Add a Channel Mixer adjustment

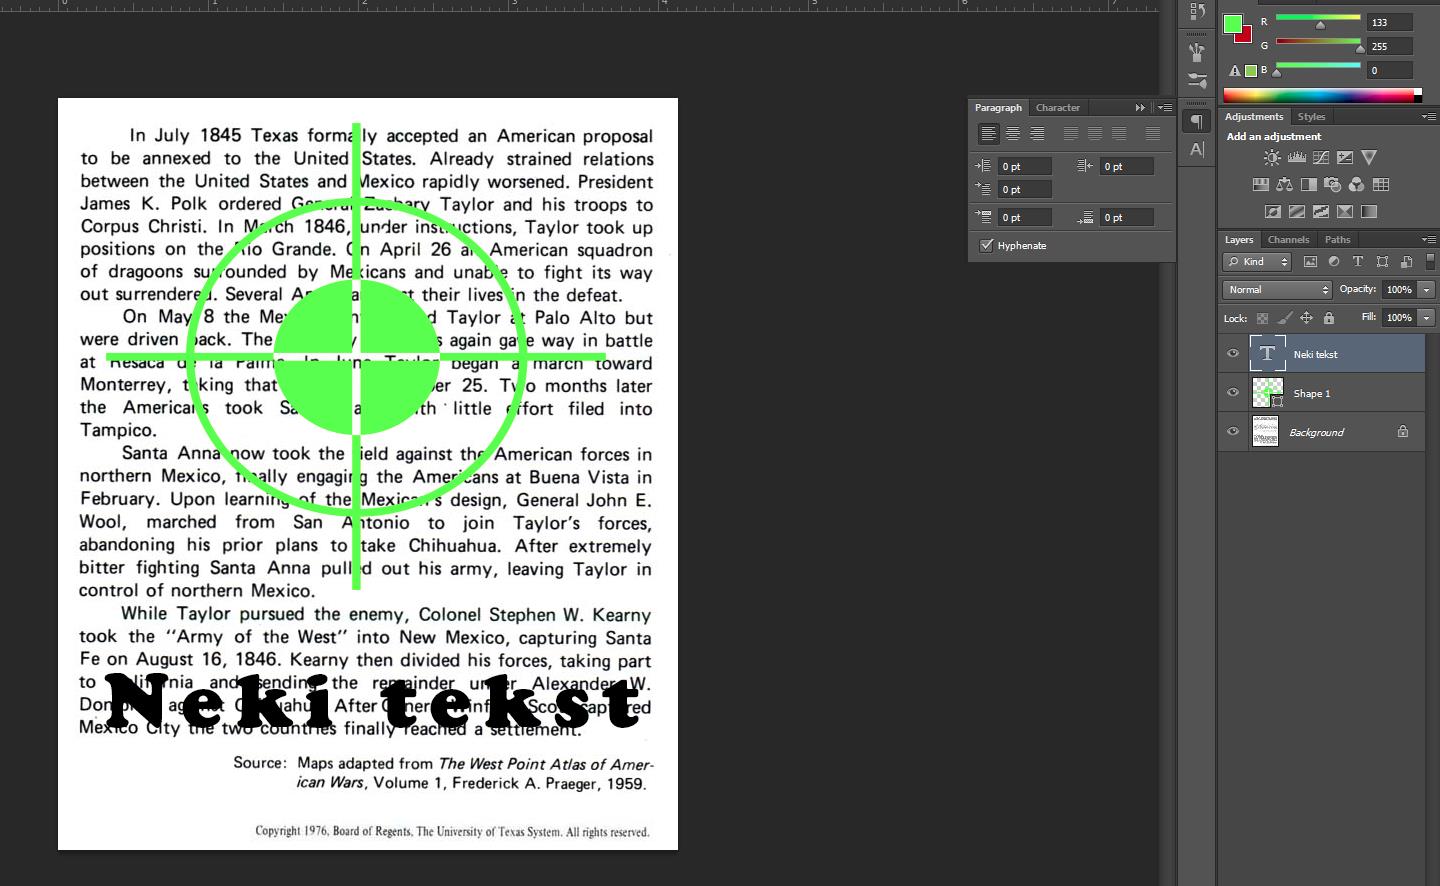1357,184
